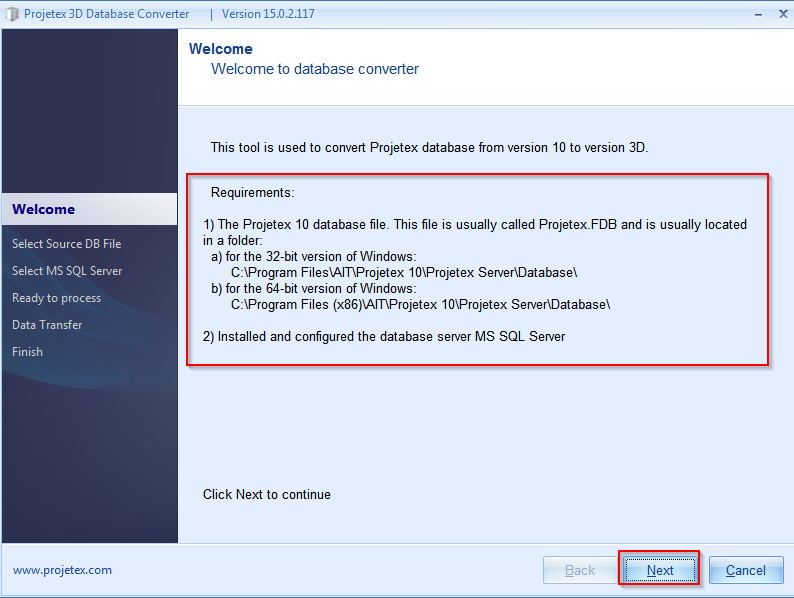Click the 'This tool is used to convert' sentence

click(x=429, y=147)
